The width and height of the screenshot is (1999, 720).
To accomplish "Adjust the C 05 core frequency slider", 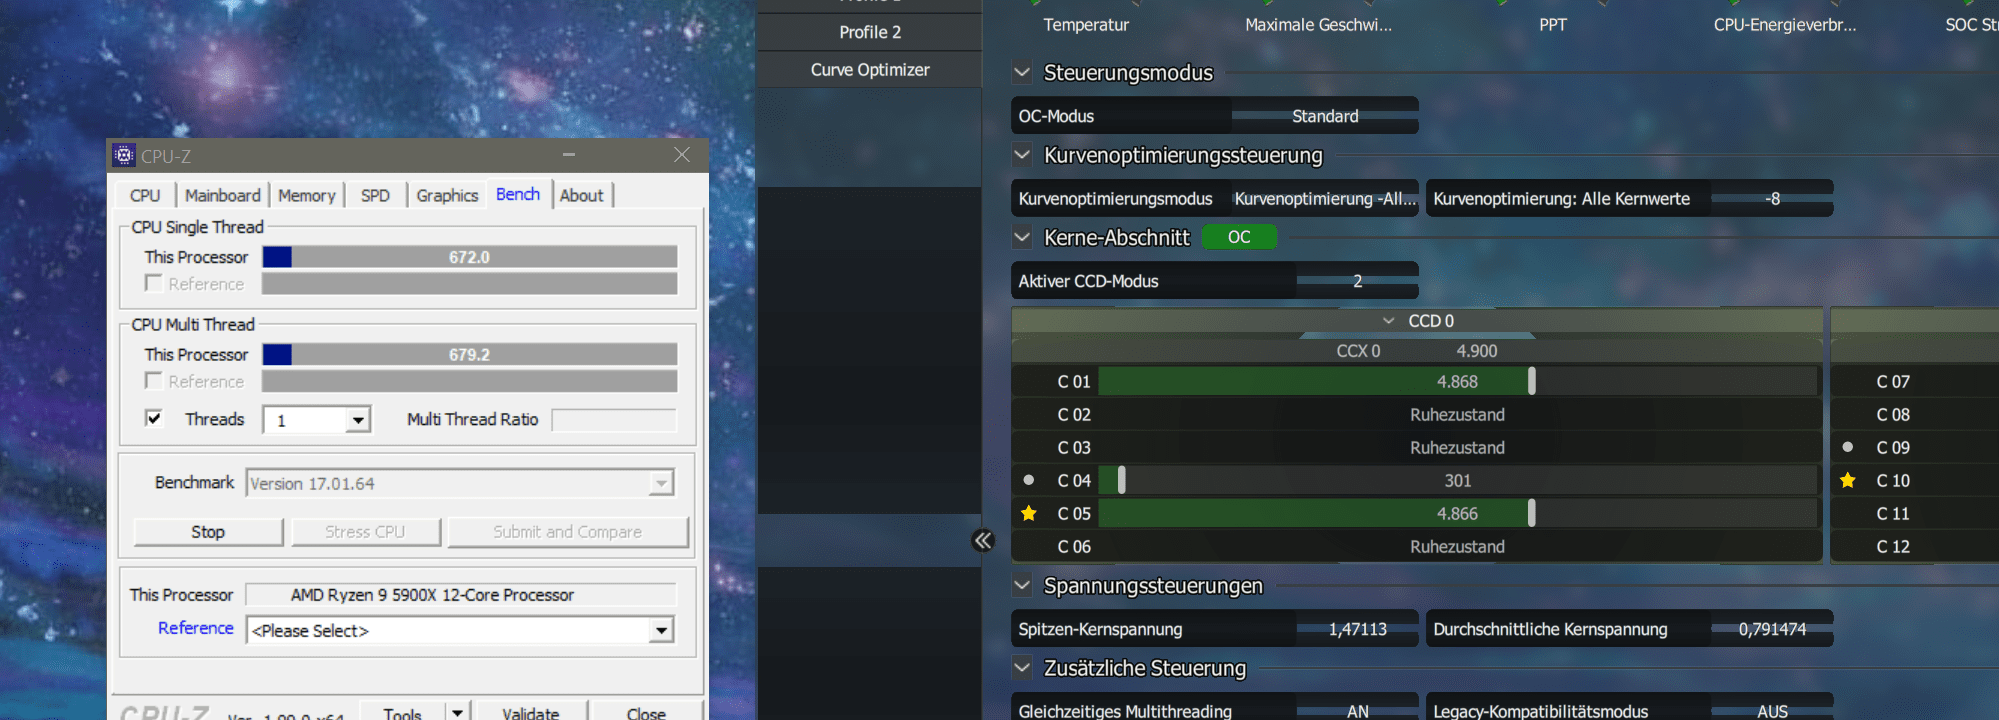I will click(x=1458, y=513).
